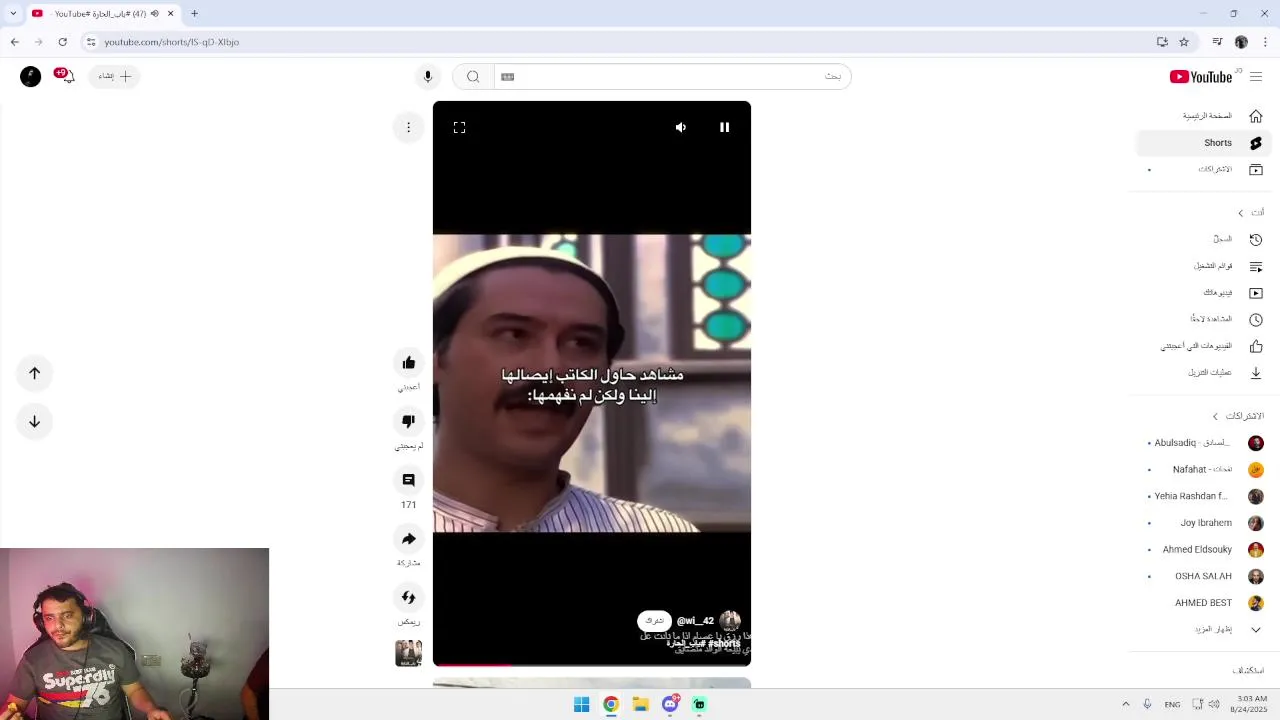Switch the ENG input language indicator
This screenshot has width=1280, height=720.
coord(1172,705)
